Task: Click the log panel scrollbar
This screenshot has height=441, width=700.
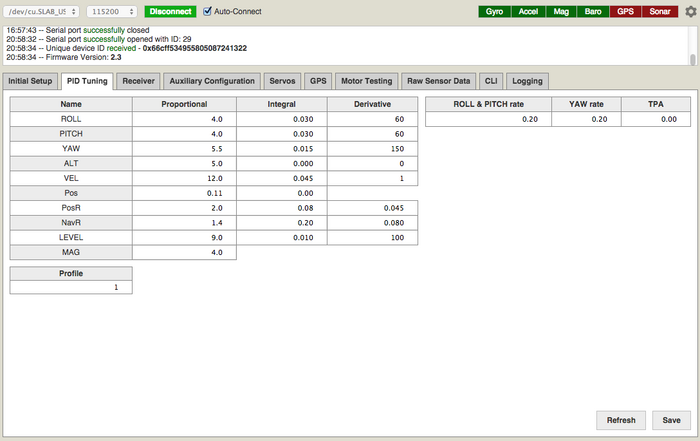Action: coord(689,45)
